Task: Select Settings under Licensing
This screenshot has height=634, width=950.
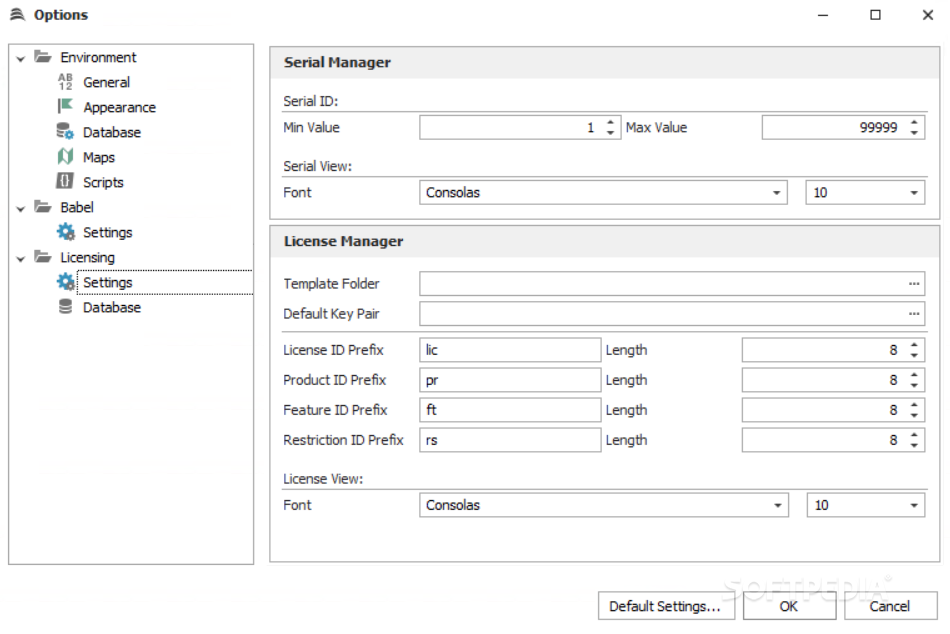Action: [107, 282]
